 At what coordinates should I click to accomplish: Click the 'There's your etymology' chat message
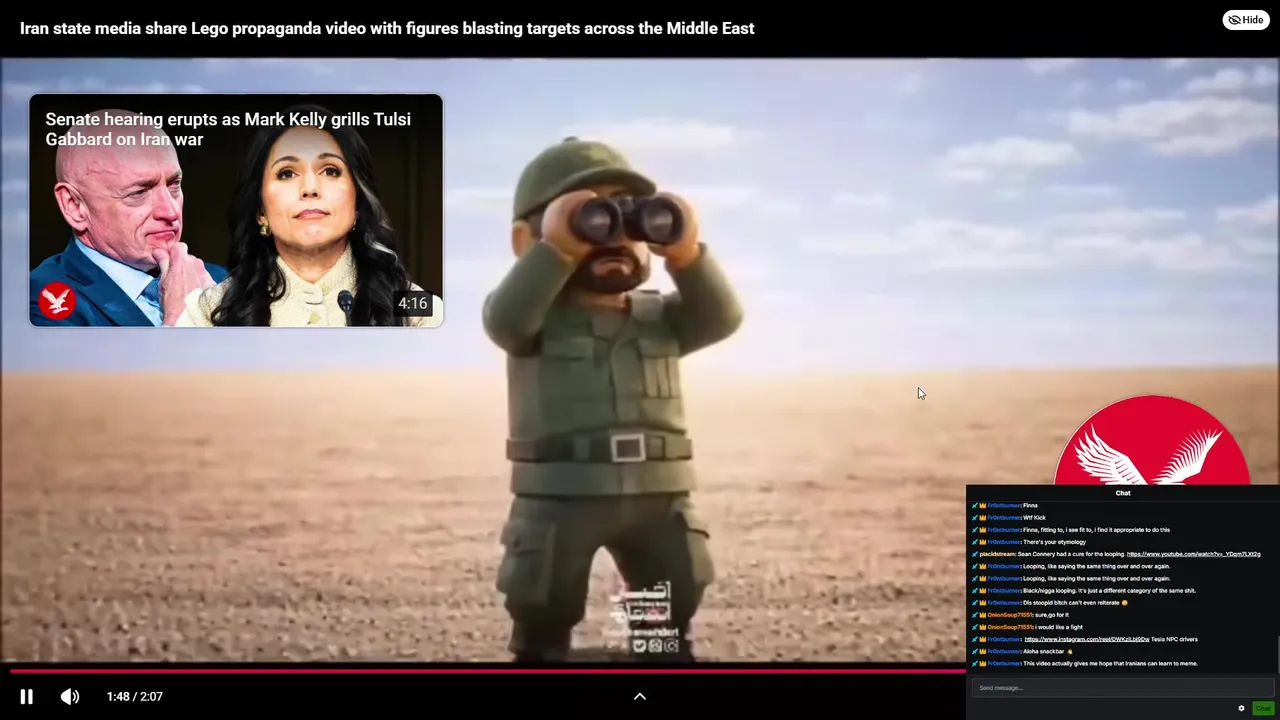[x=1053, y=542]
